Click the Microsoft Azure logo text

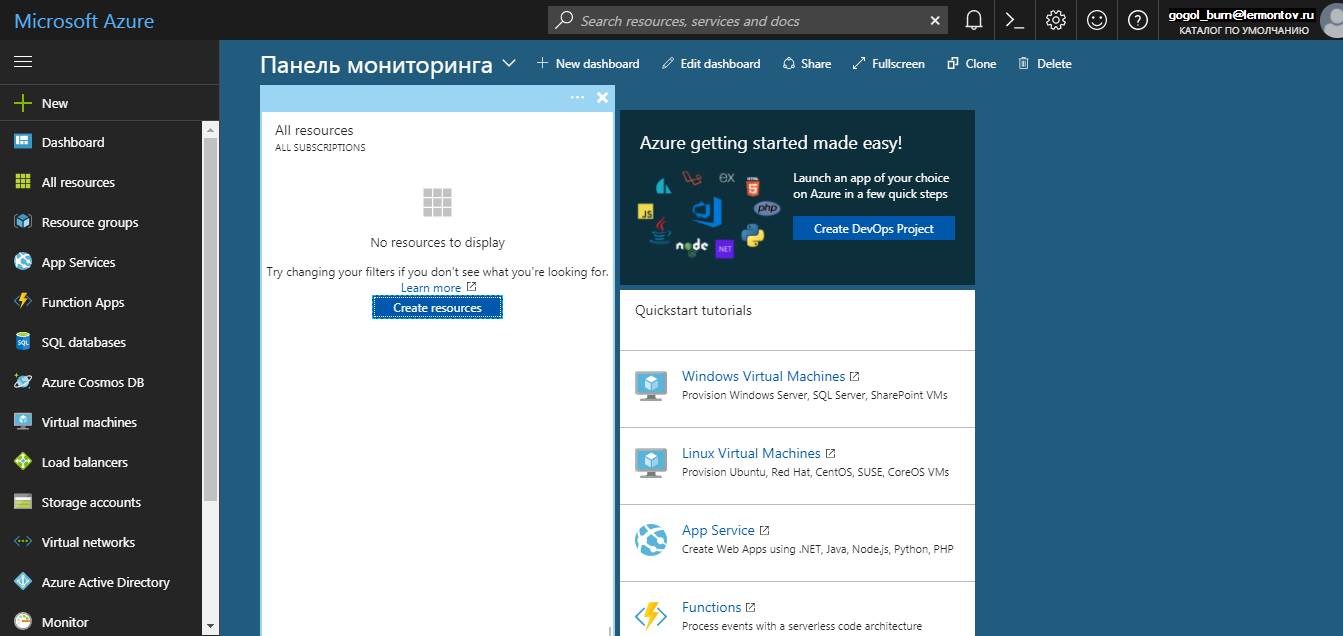(x=84, y=20)
